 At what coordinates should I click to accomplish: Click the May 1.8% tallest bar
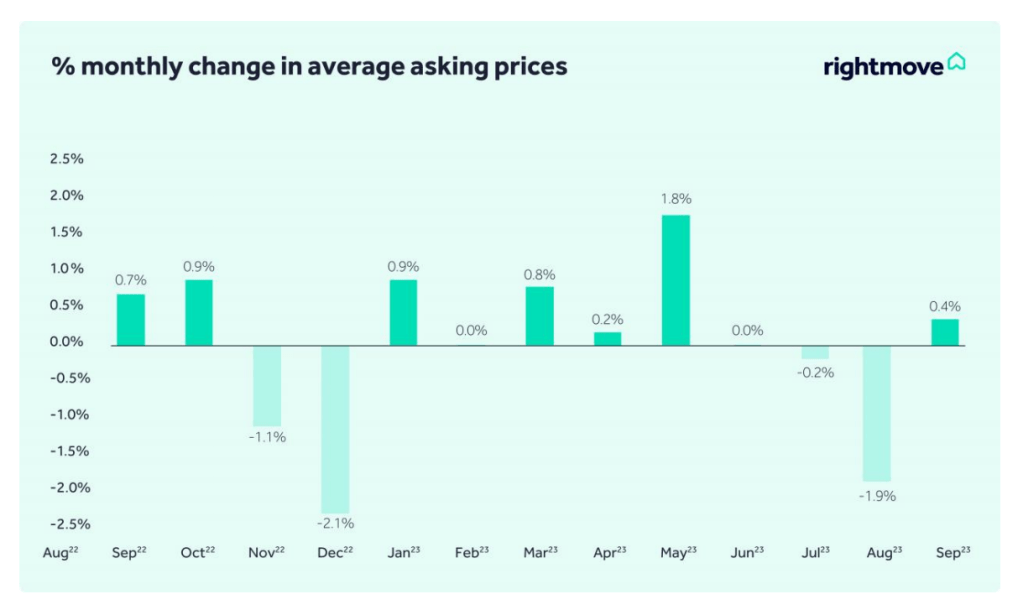click(x=675, y=280)
